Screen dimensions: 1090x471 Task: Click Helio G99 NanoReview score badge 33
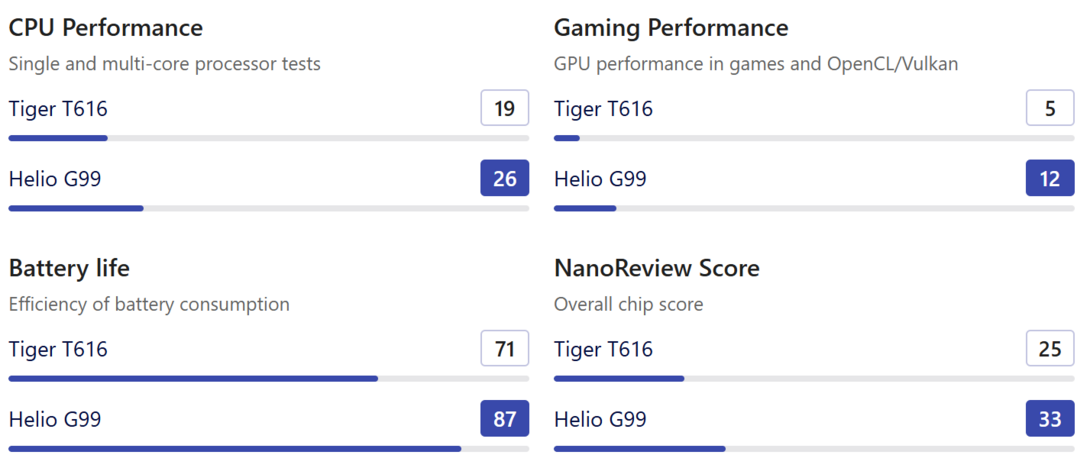[1050, 419]
